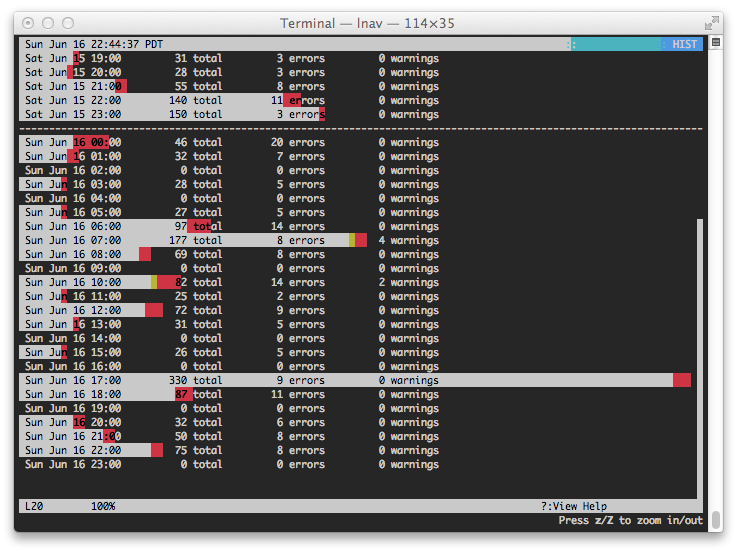Click the '2 warnings' count value
Viewport: 740px width, 553px height.
[x=408, y=282]
